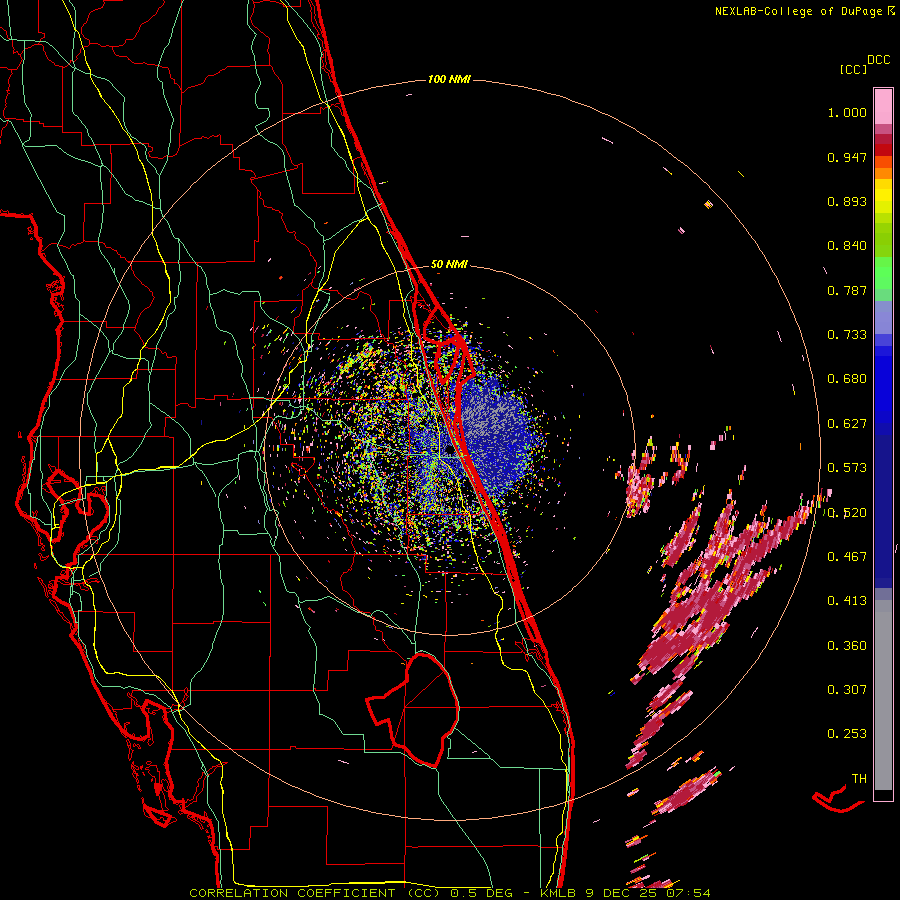Viewport: 900px width, 900px height.
Task: Select the 0.627 legend value
Action: (x=847, y=424)
